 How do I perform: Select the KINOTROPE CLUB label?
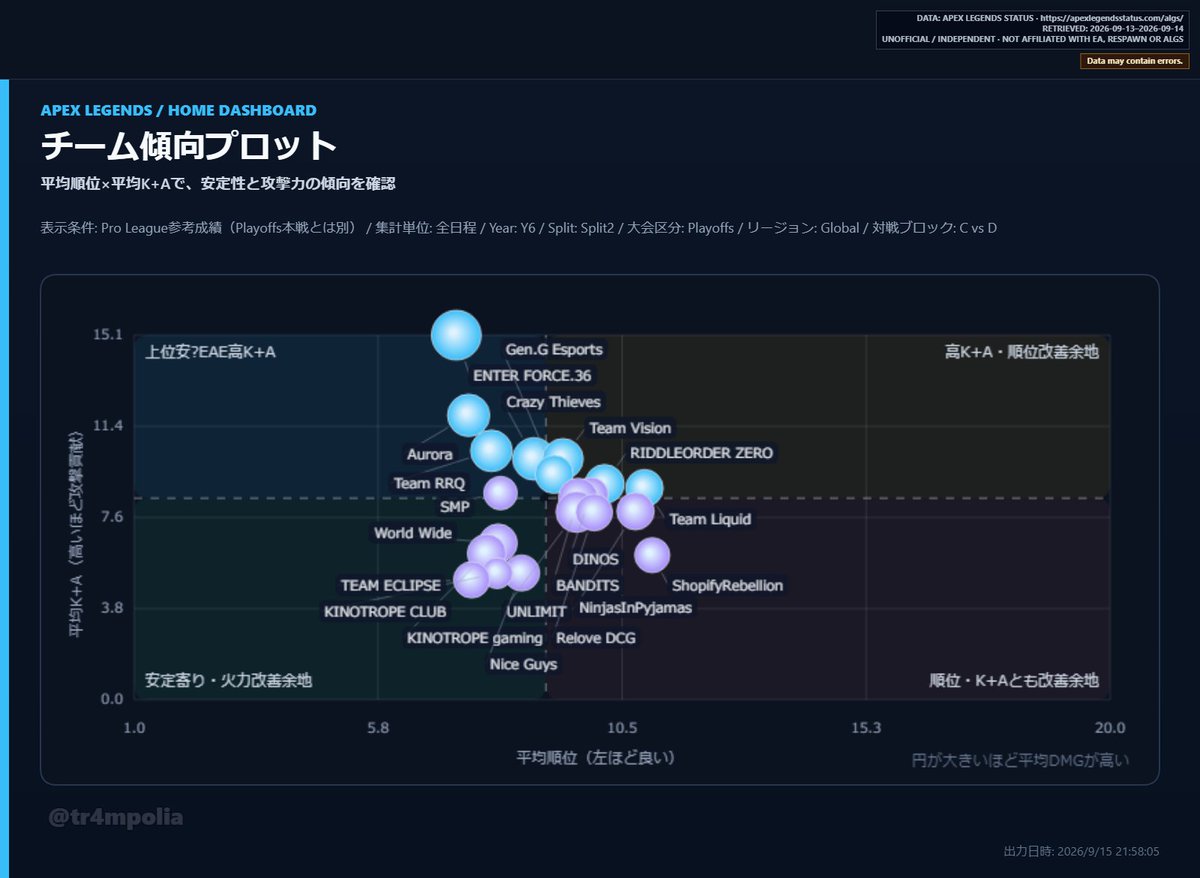pyautogui.click(x=386, y=612)
